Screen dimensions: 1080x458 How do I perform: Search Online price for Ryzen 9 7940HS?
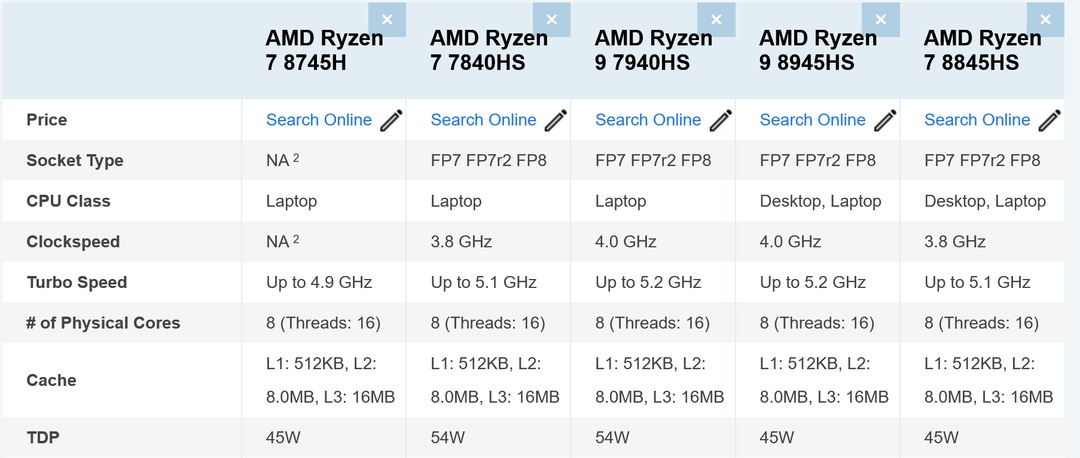click(648, 120)
